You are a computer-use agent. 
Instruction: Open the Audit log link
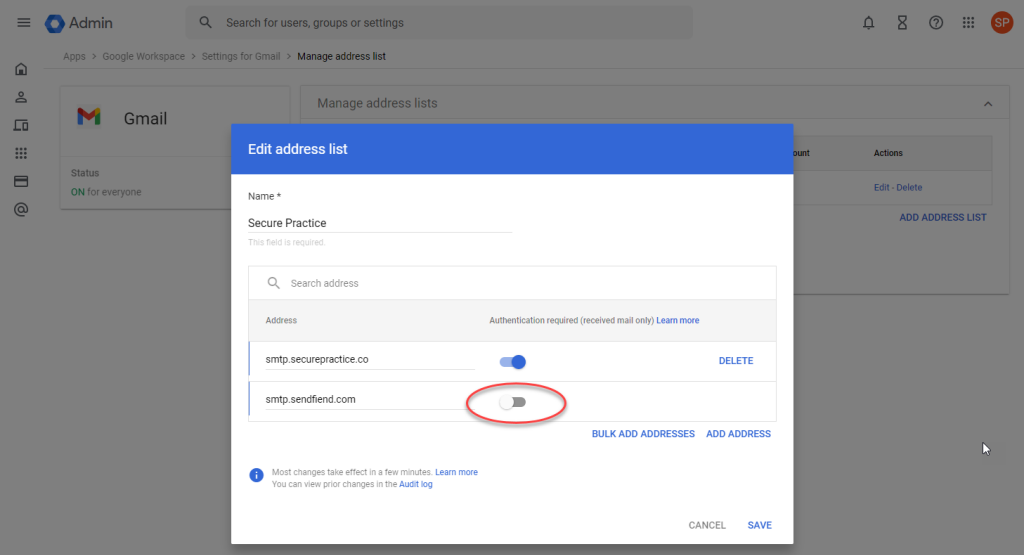click(415, 484)
